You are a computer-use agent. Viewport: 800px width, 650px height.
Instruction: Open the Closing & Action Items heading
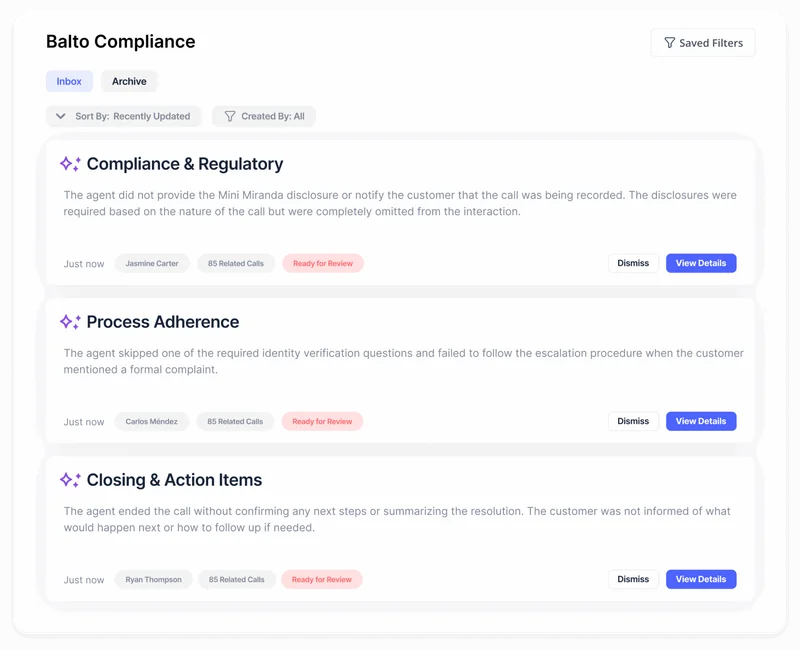pos(174,480)
